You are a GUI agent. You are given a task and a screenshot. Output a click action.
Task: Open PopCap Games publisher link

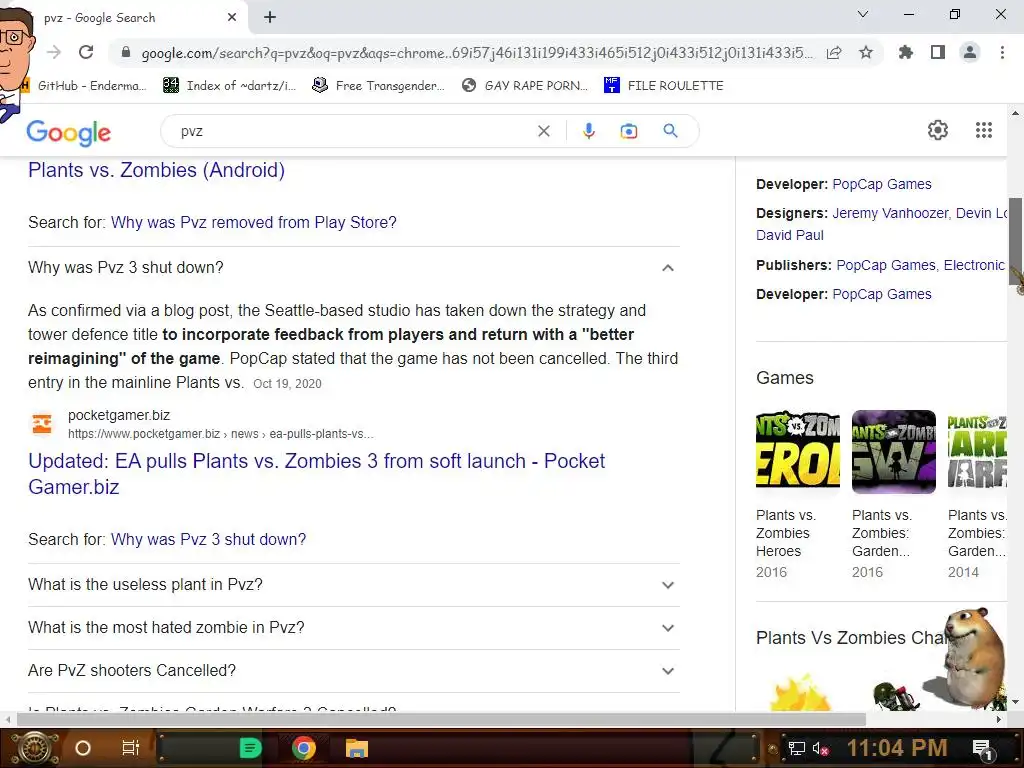(886, 265)
